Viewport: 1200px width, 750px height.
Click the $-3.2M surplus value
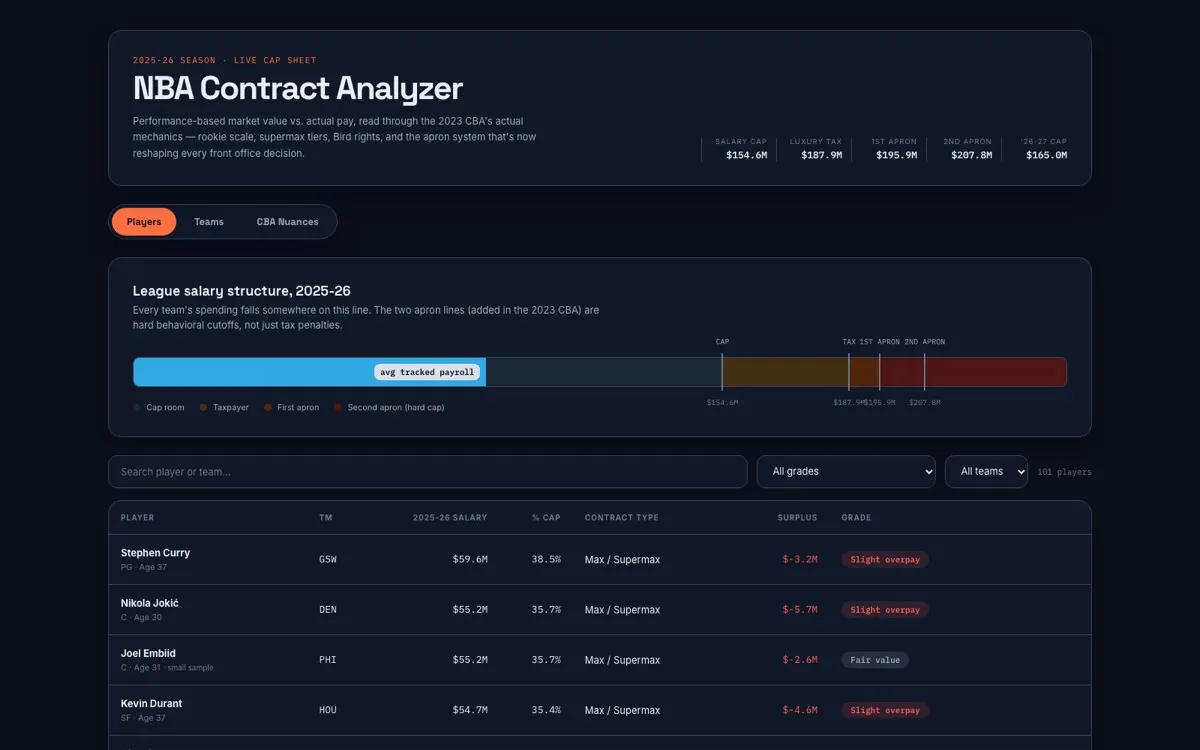point(800,560)
